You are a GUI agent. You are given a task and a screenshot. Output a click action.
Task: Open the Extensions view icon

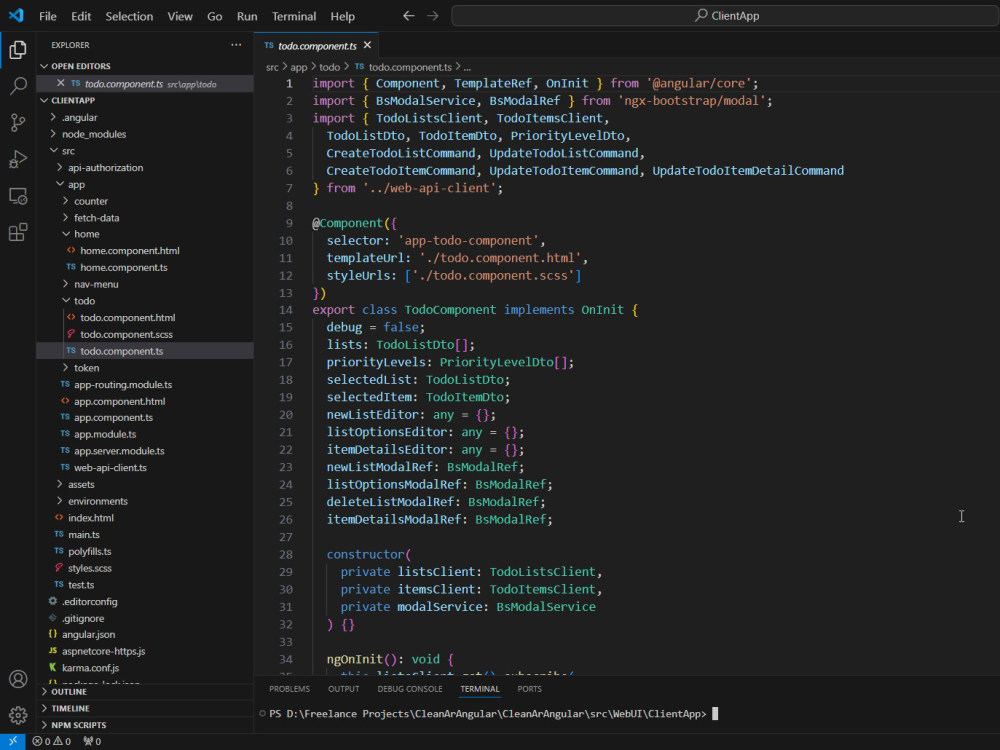click(x=18, y=232)
